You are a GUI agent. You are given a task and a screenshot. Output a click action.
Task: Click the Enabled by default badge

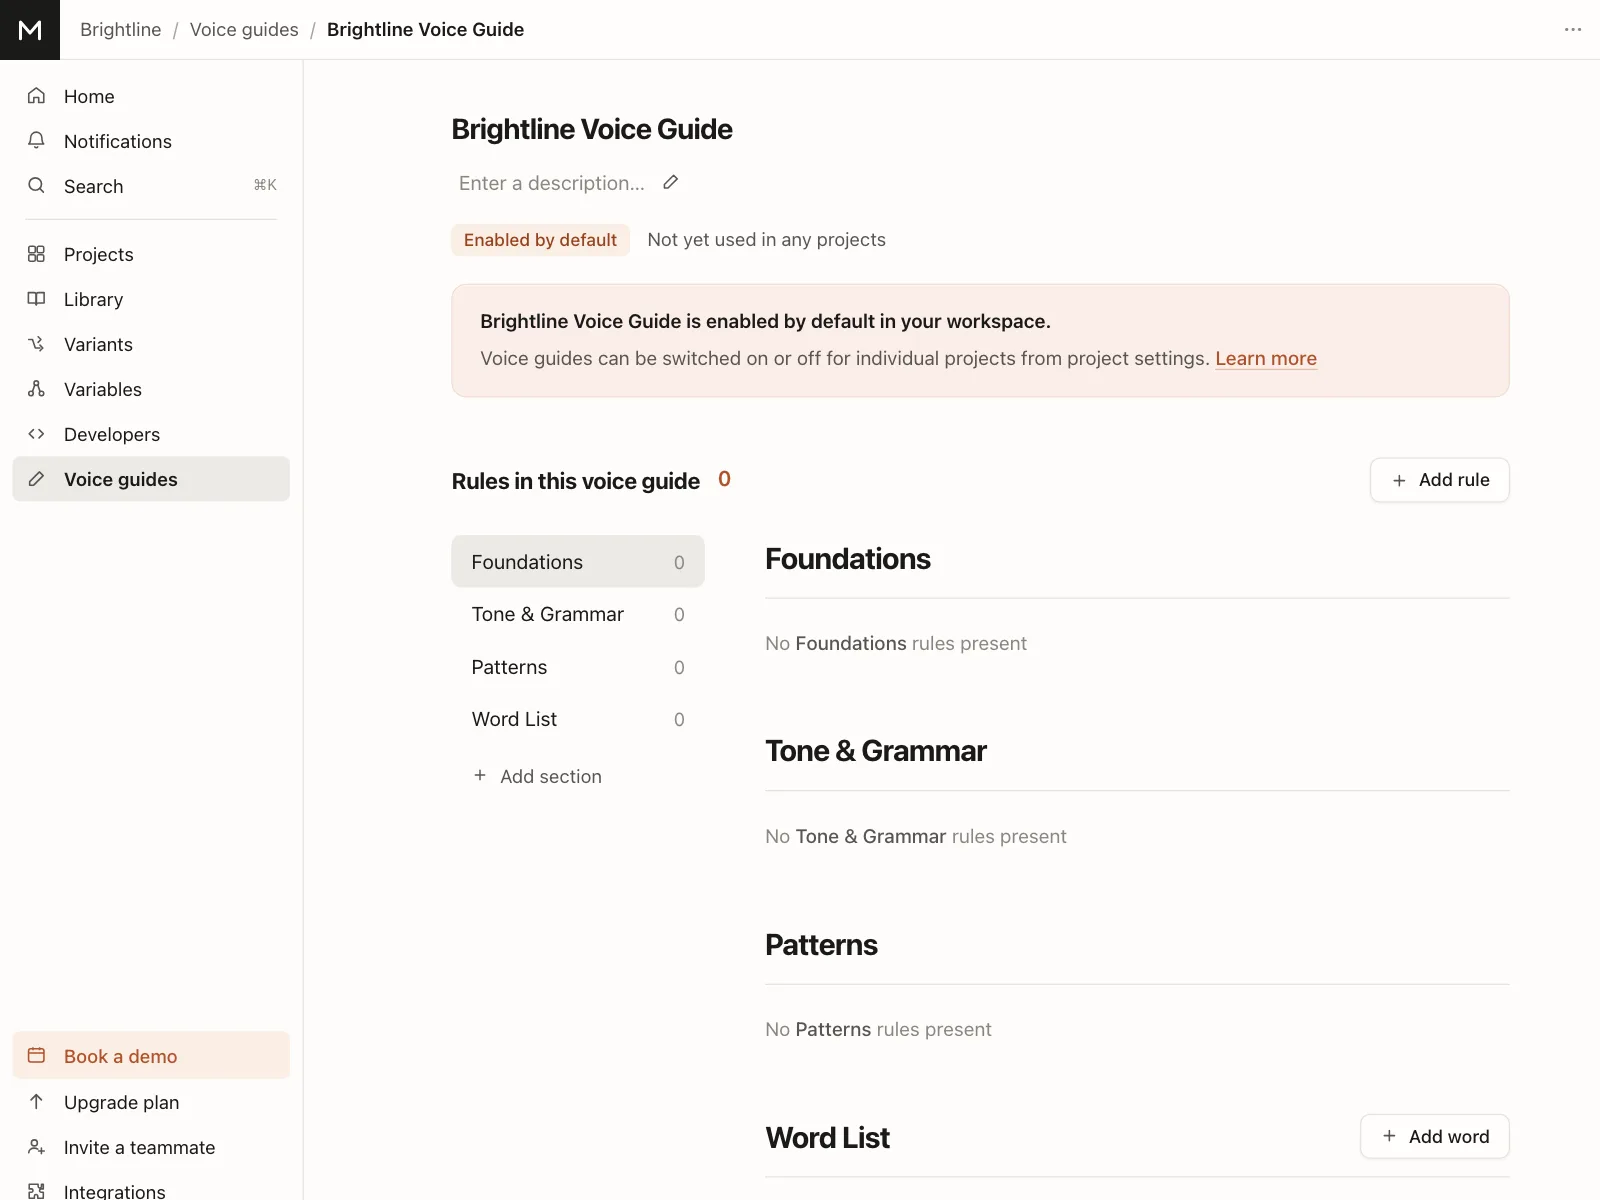[540, 240]
